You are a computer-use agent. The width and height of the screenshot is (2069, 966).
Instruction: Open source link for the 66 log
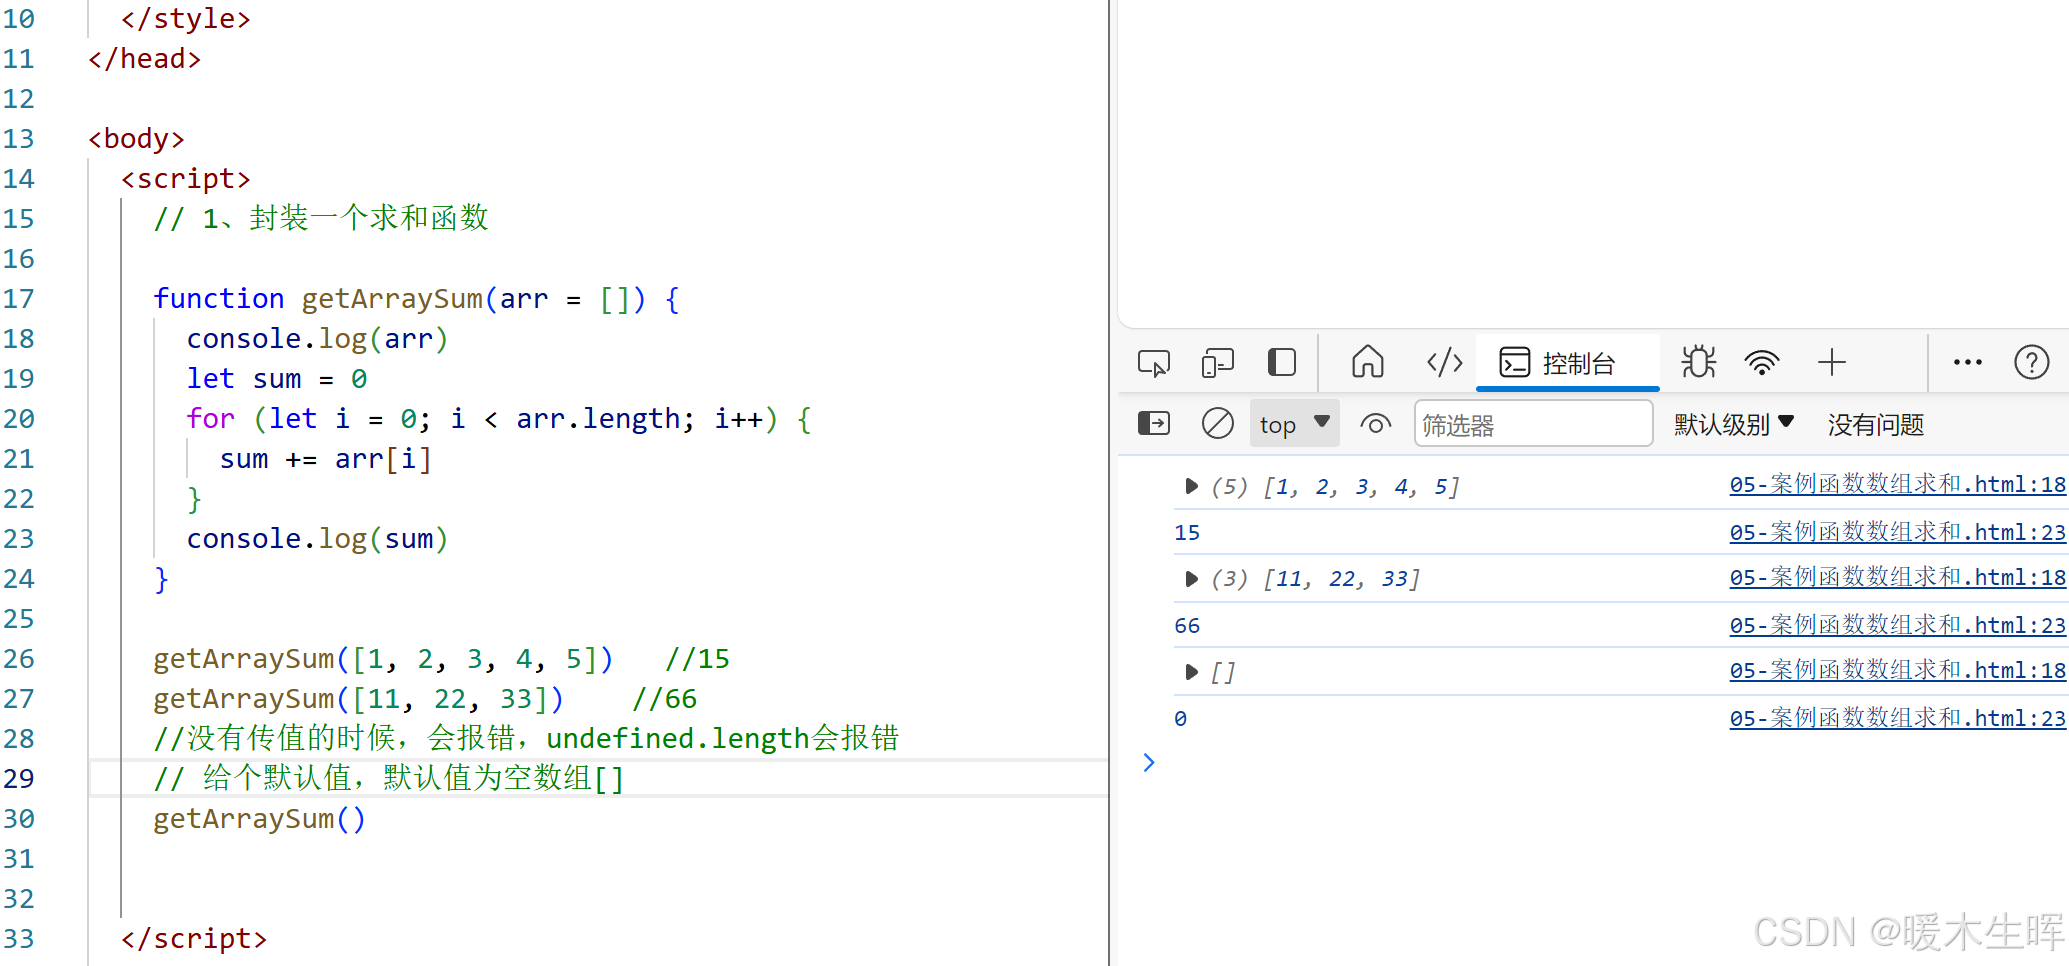point(1897,625)
